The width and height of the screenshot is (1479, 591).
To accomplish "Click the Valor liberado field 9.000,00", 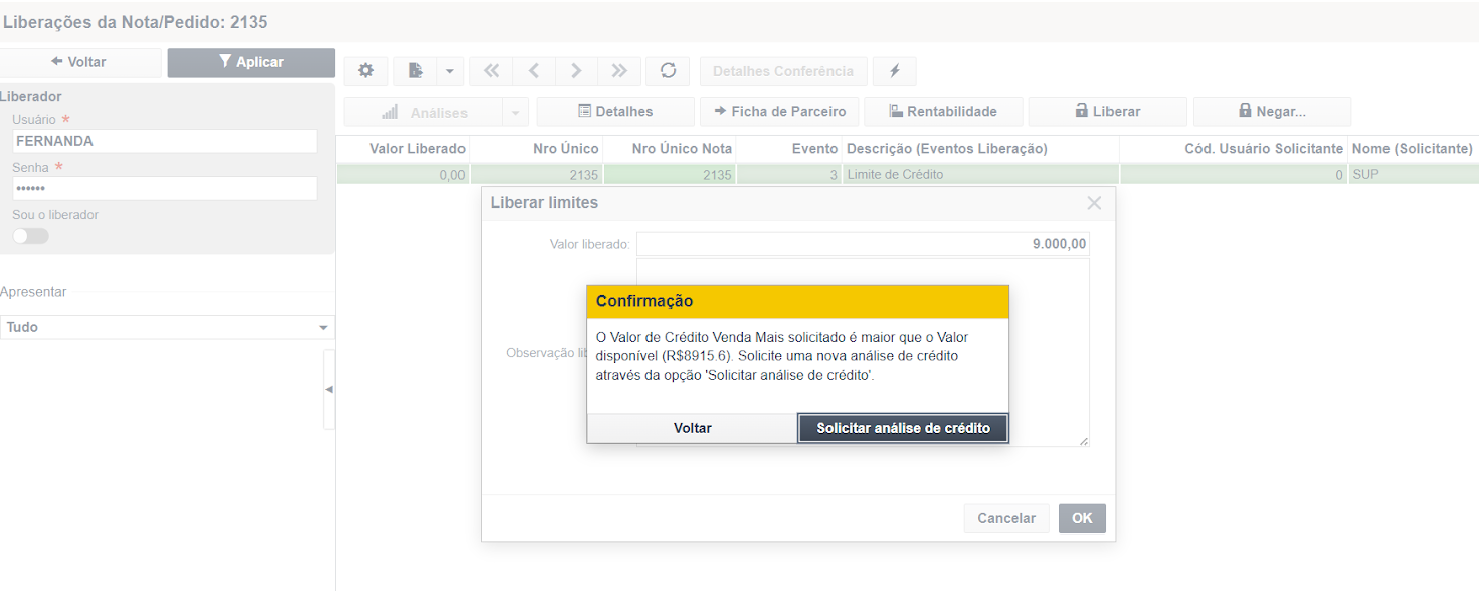I will click(863, 244).
